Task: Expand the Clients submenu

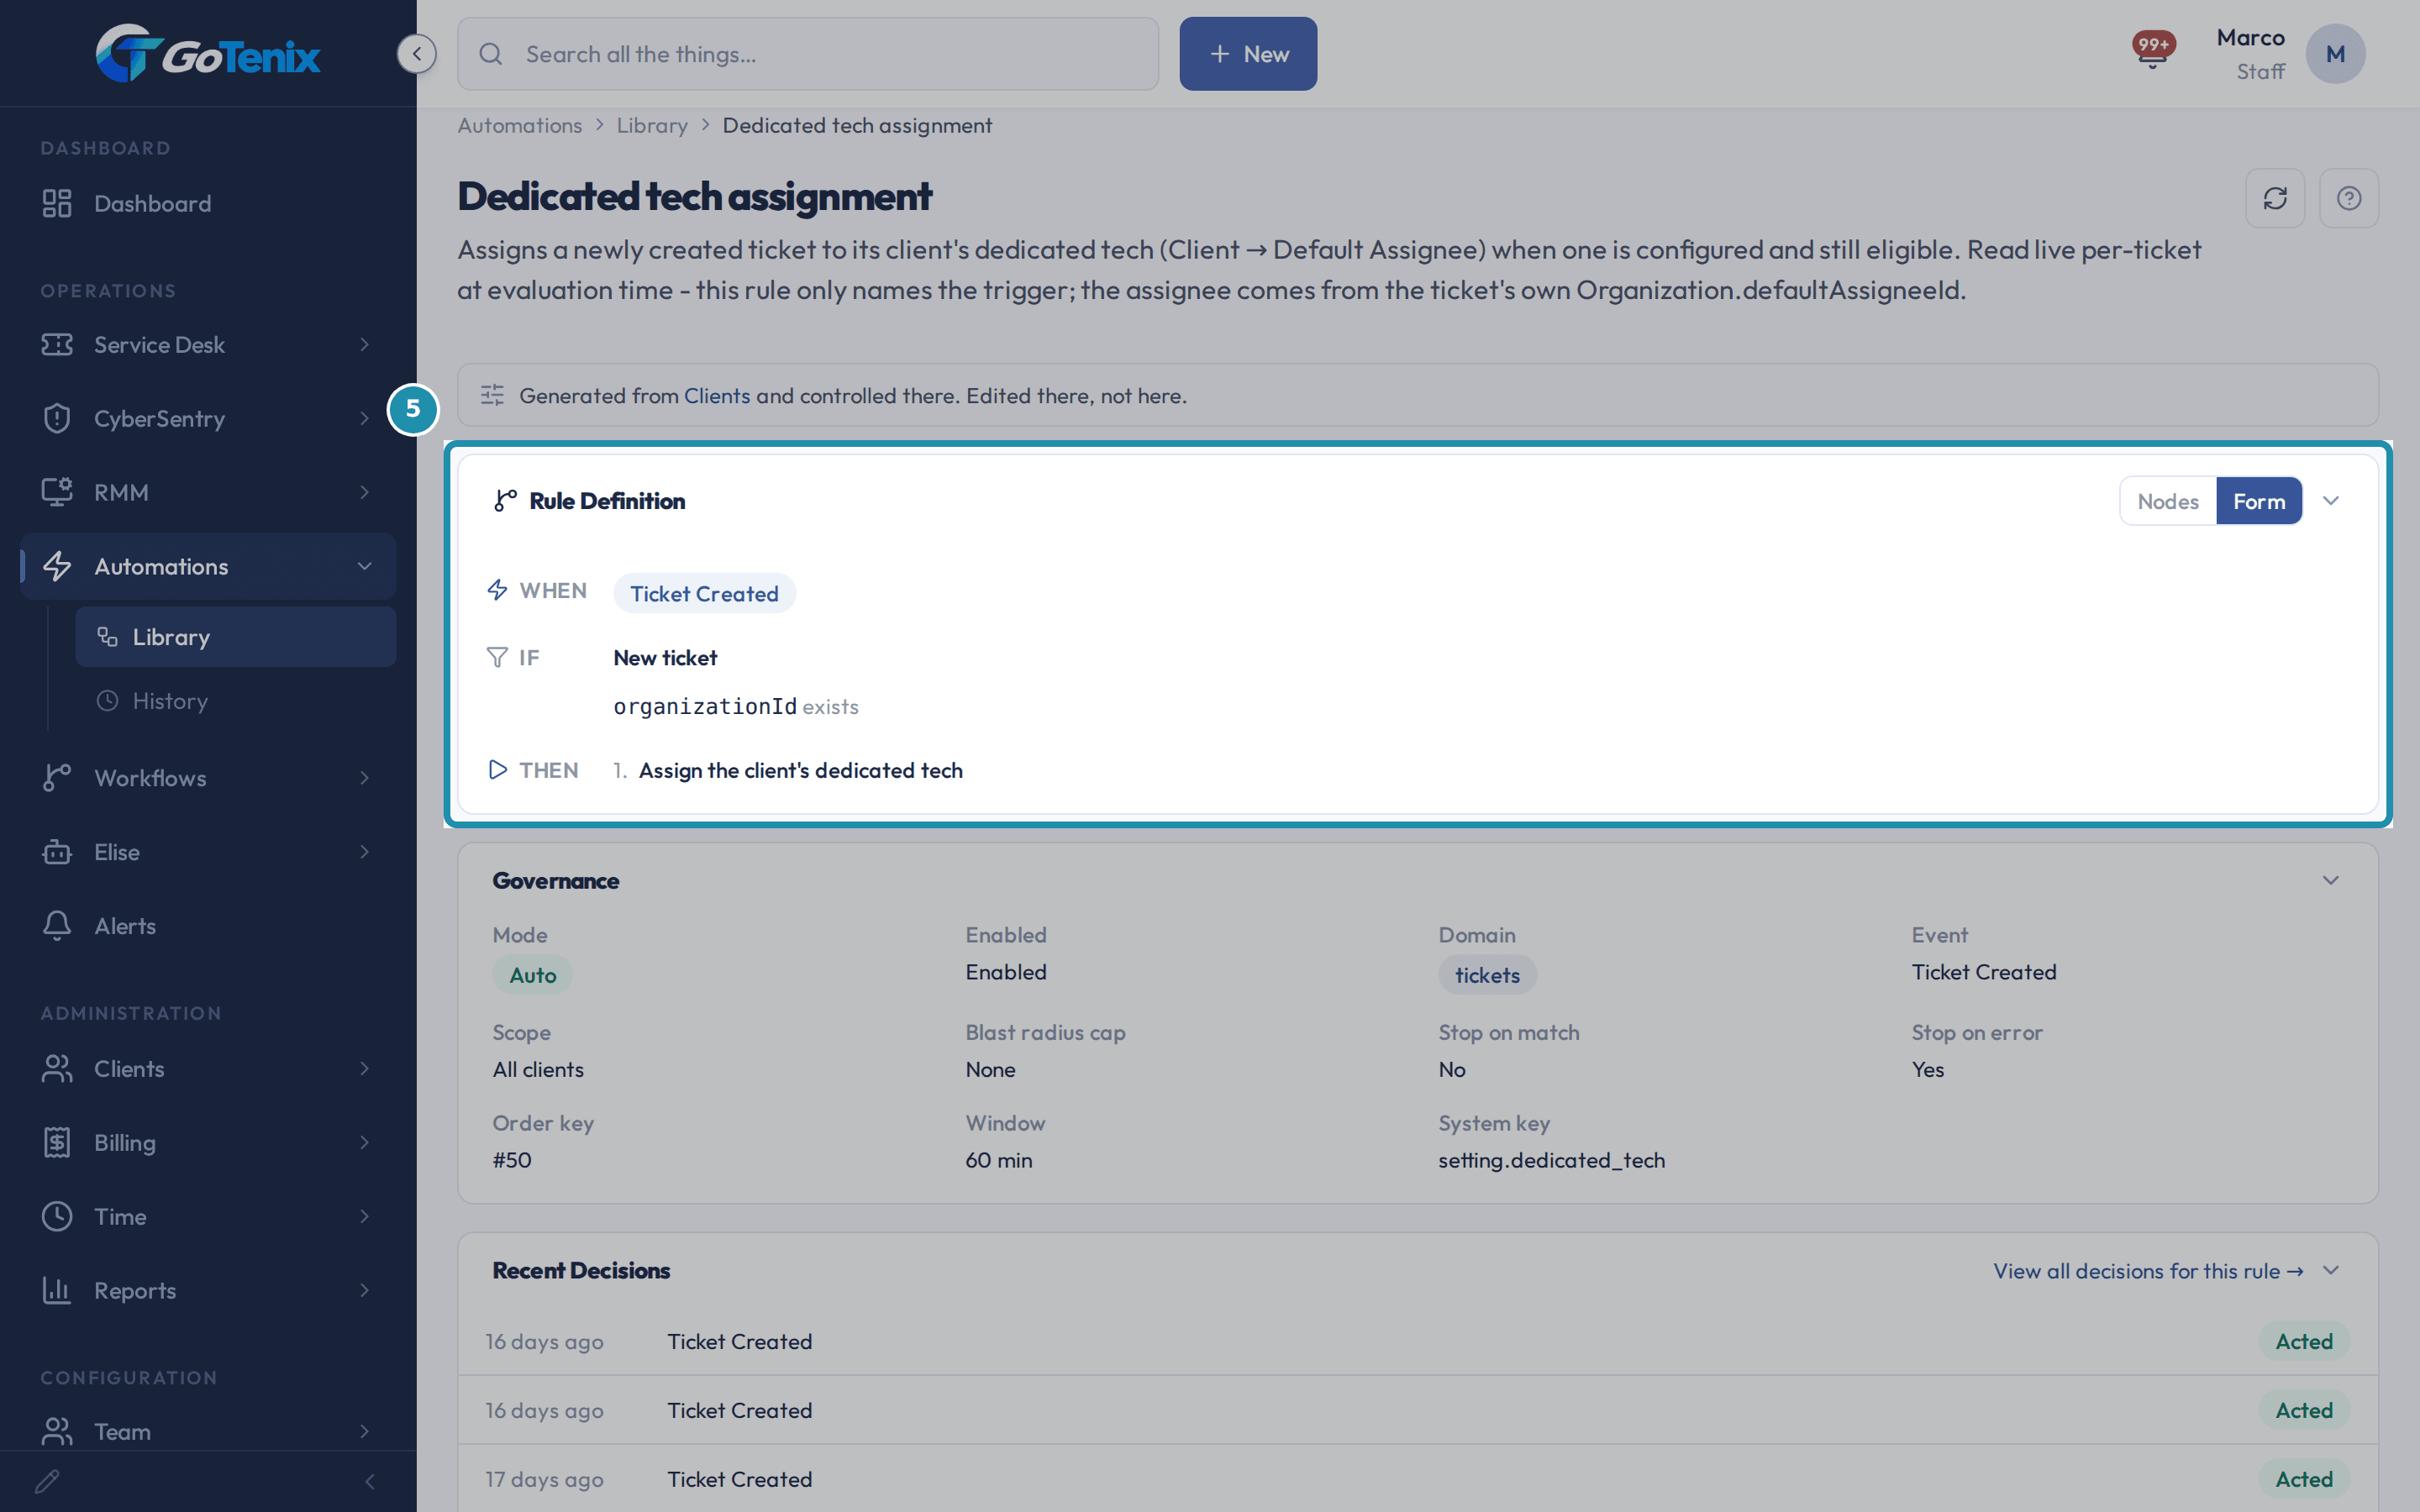Action: click(x=364, y=1068)
